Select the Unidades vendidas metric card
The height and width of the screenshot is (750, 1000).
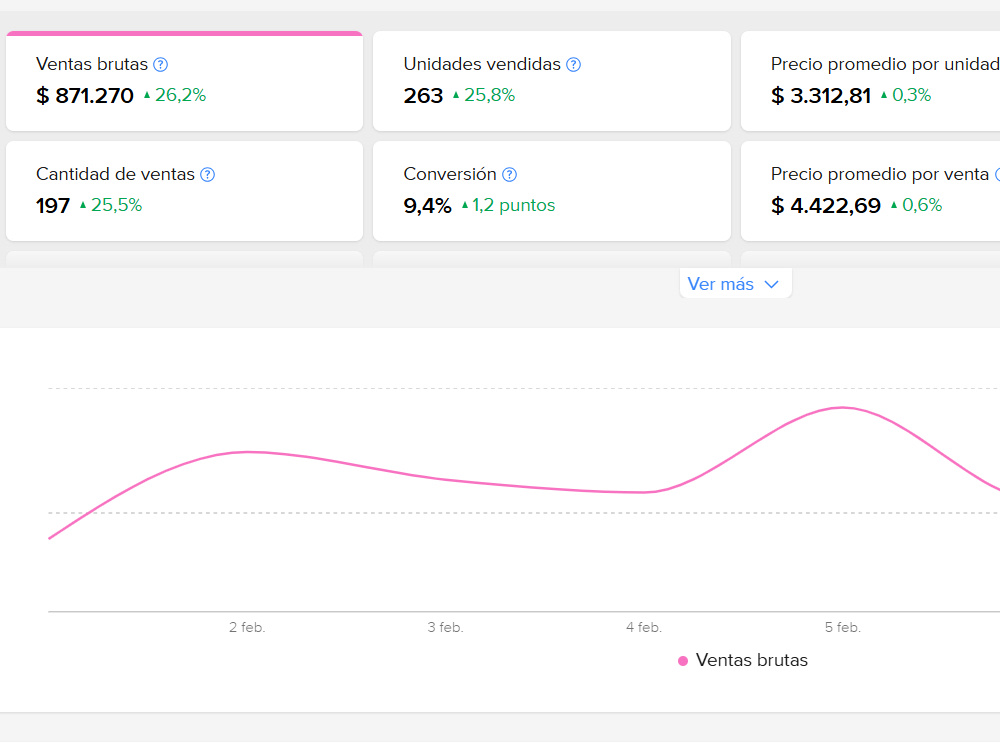pos(552,81)
